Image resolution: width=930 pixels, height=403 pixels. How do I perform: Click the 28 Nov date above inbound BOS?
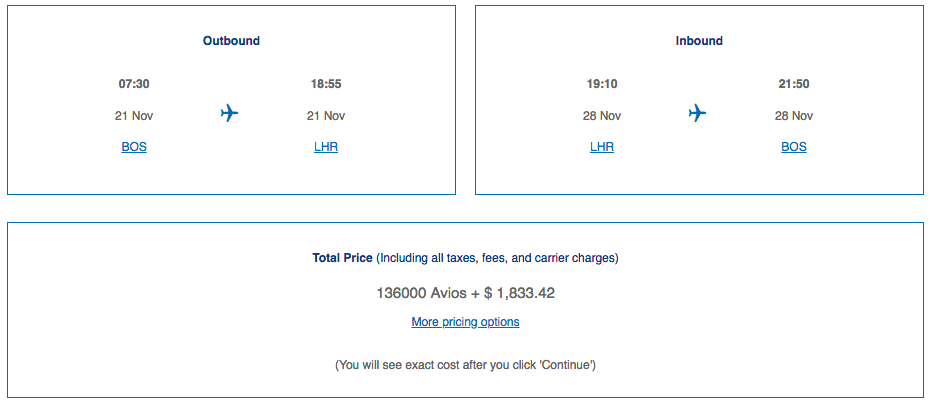pyautogui.click(x=794, y=116)
